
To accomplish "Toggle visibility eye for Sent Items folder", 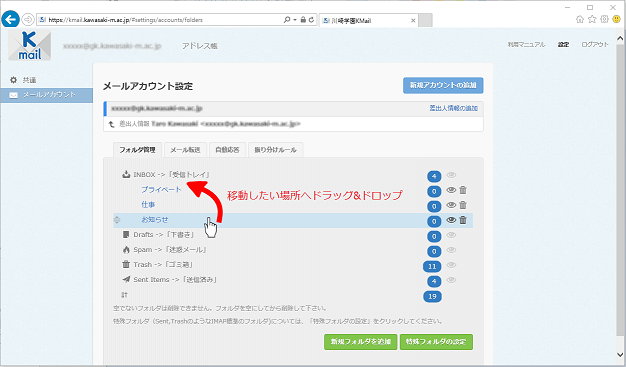I will pos(451,280).
